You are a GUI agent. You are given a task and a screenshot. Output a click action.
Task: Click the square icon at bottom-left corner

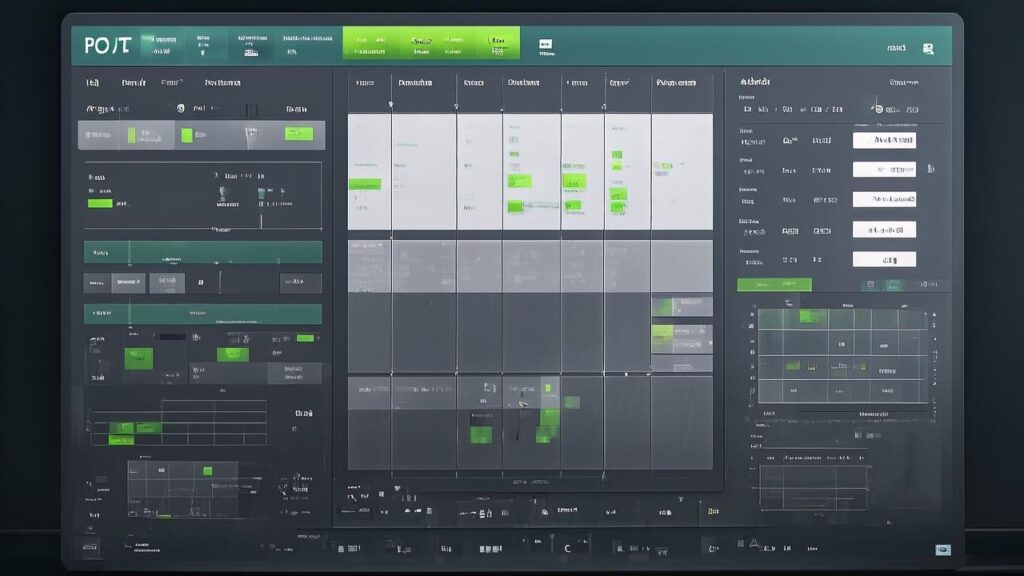pyautogui.click(x=87, y=547)
